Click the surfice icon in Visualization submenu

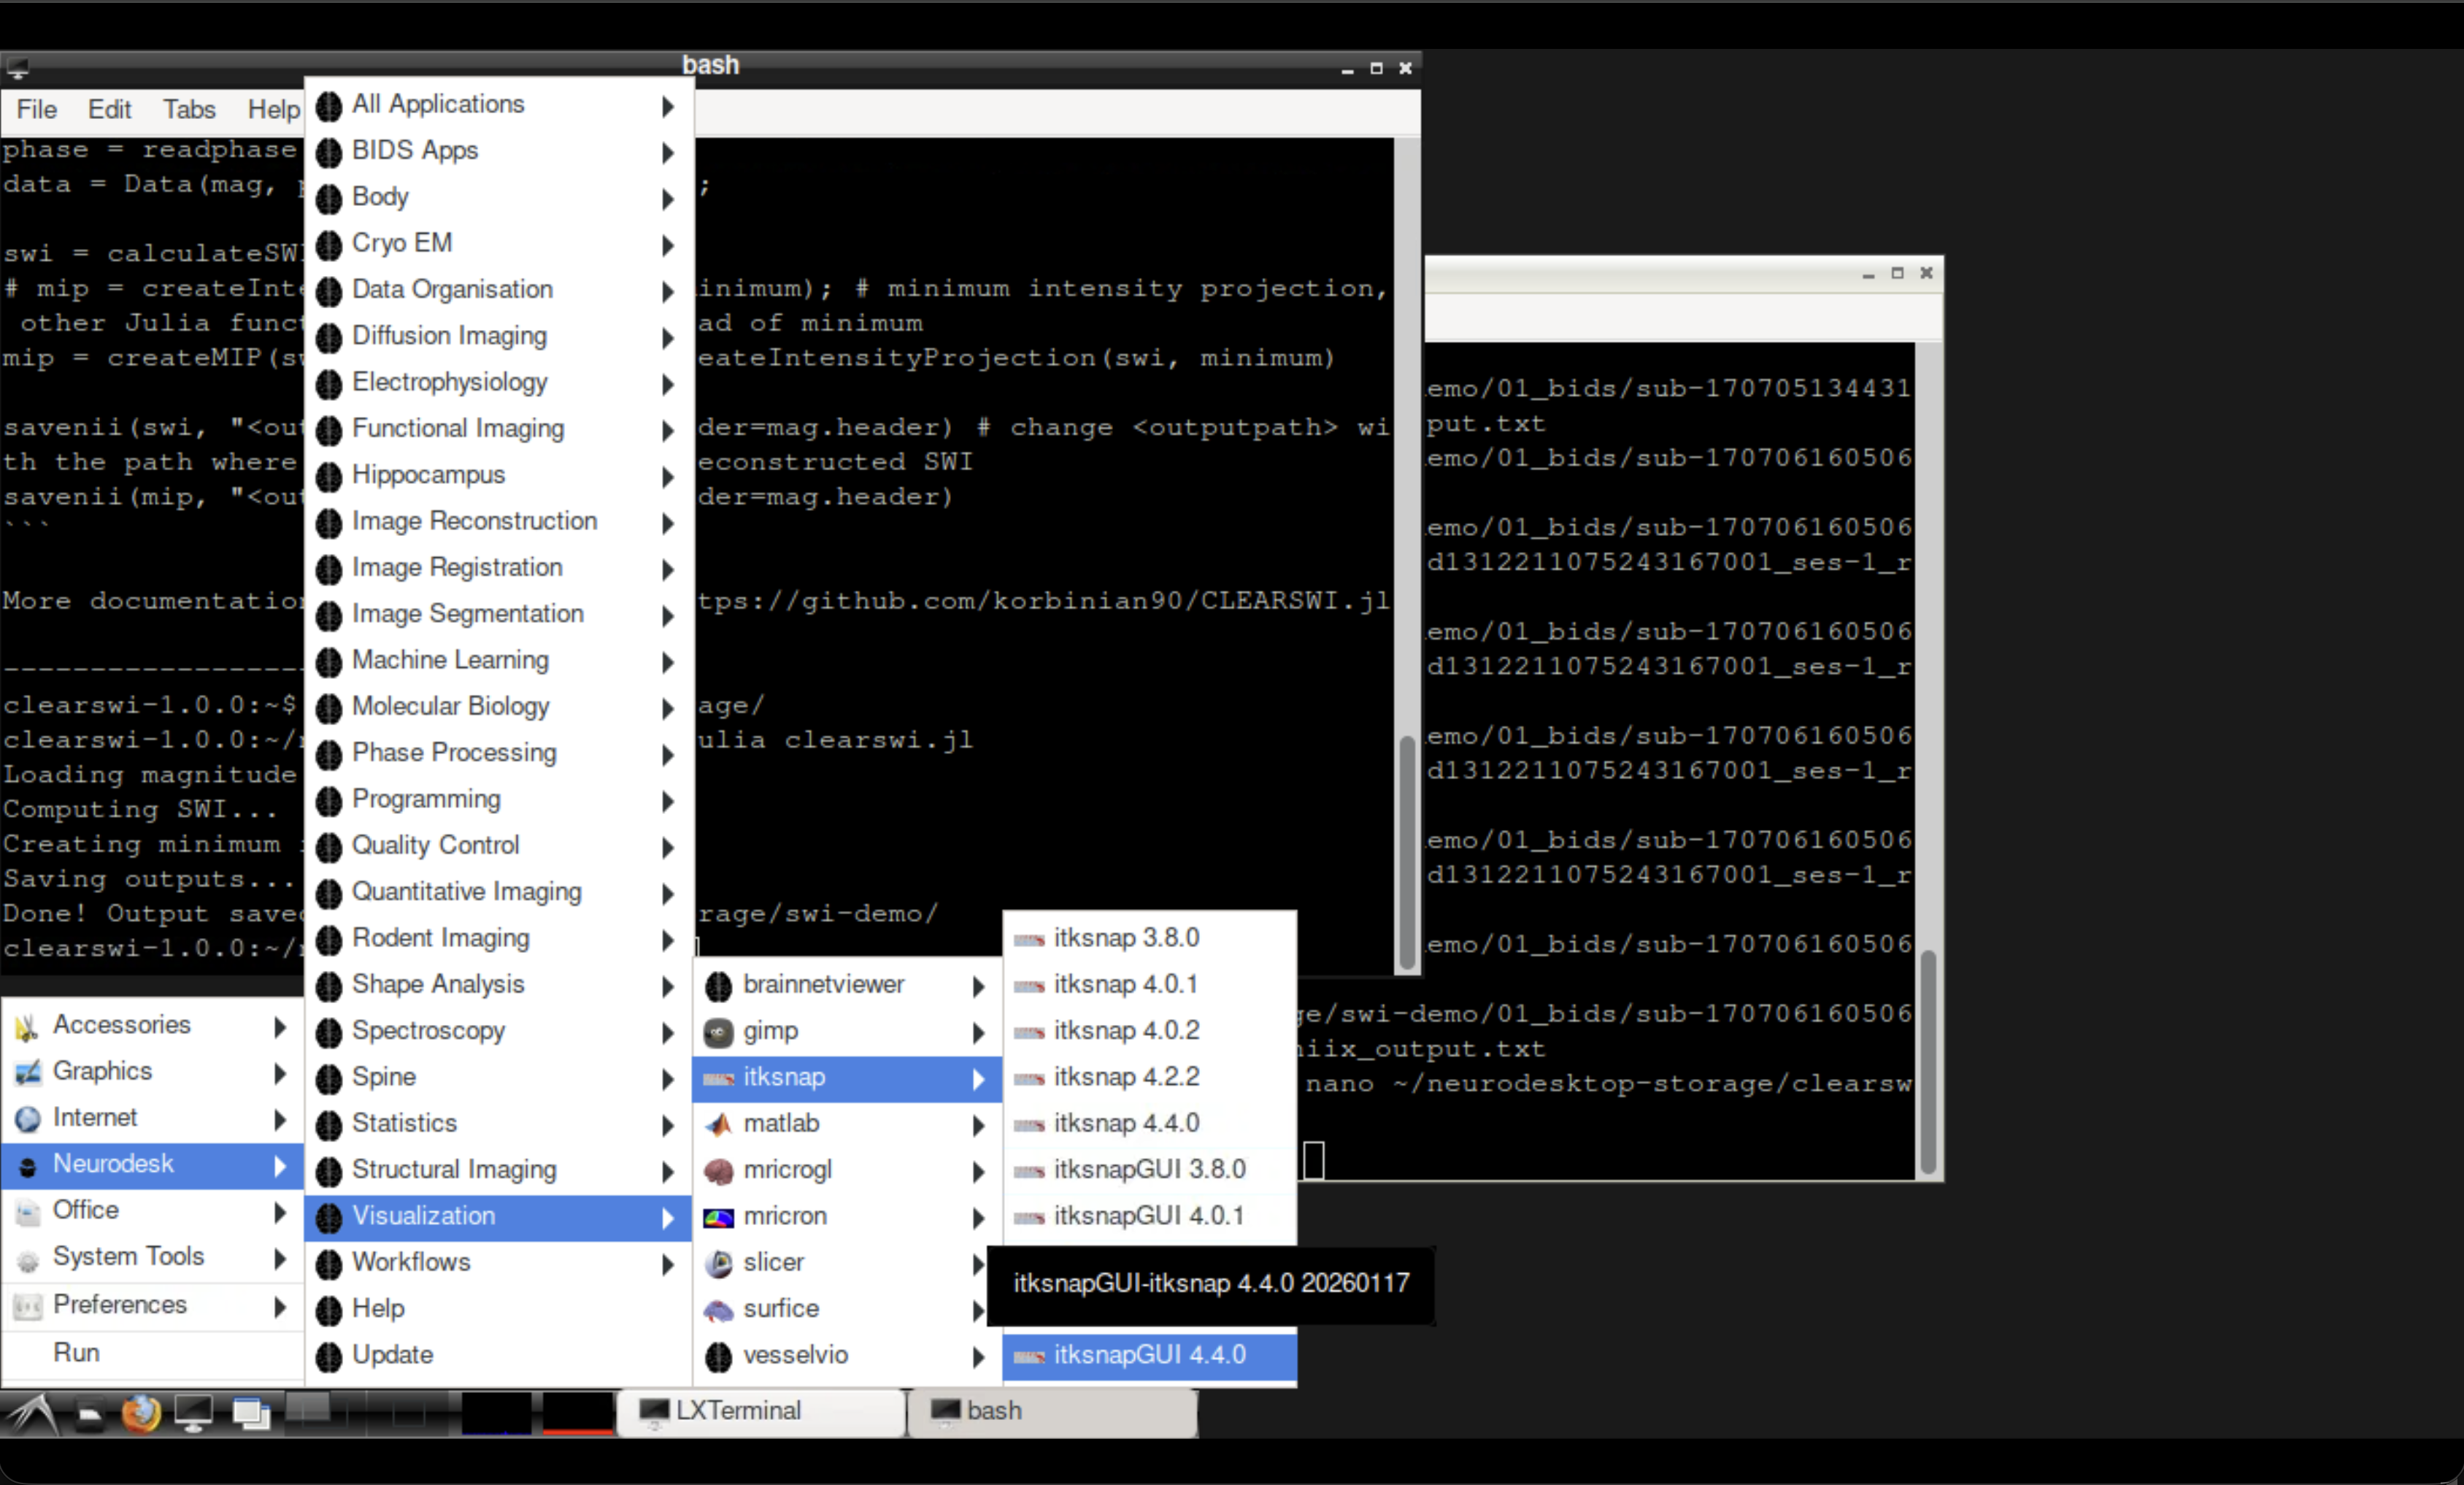pyautogui.click(x=718, y=1310)
